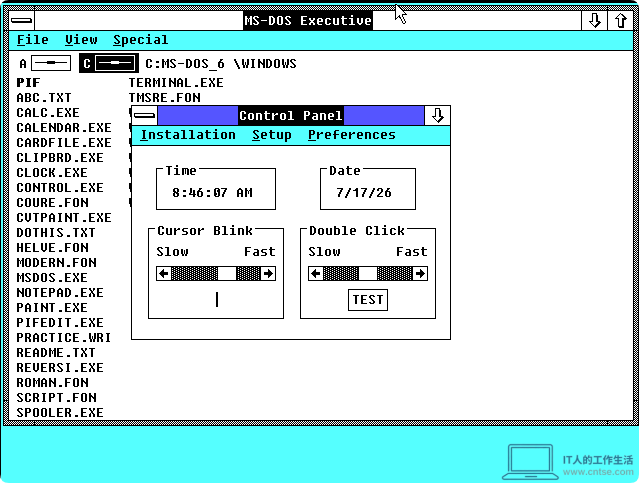Open the Preferences menu
This screenshot has width=639, height=483.
[x=352, y=135]
